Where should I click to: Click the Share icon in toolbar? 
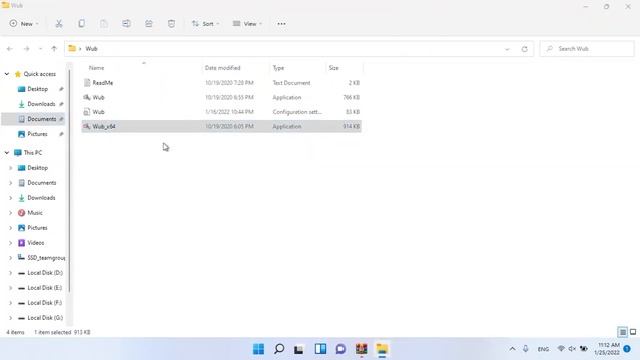[149, 24]
